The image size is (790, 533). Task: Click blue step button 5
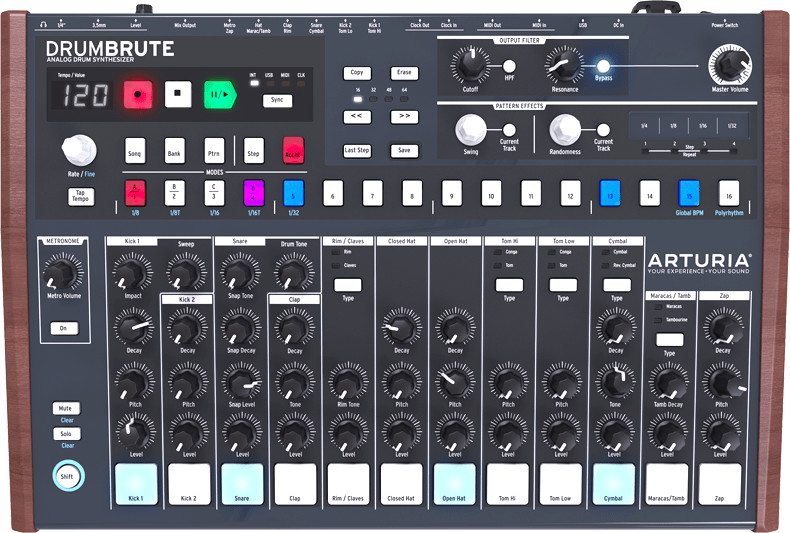tap(293, 193)
